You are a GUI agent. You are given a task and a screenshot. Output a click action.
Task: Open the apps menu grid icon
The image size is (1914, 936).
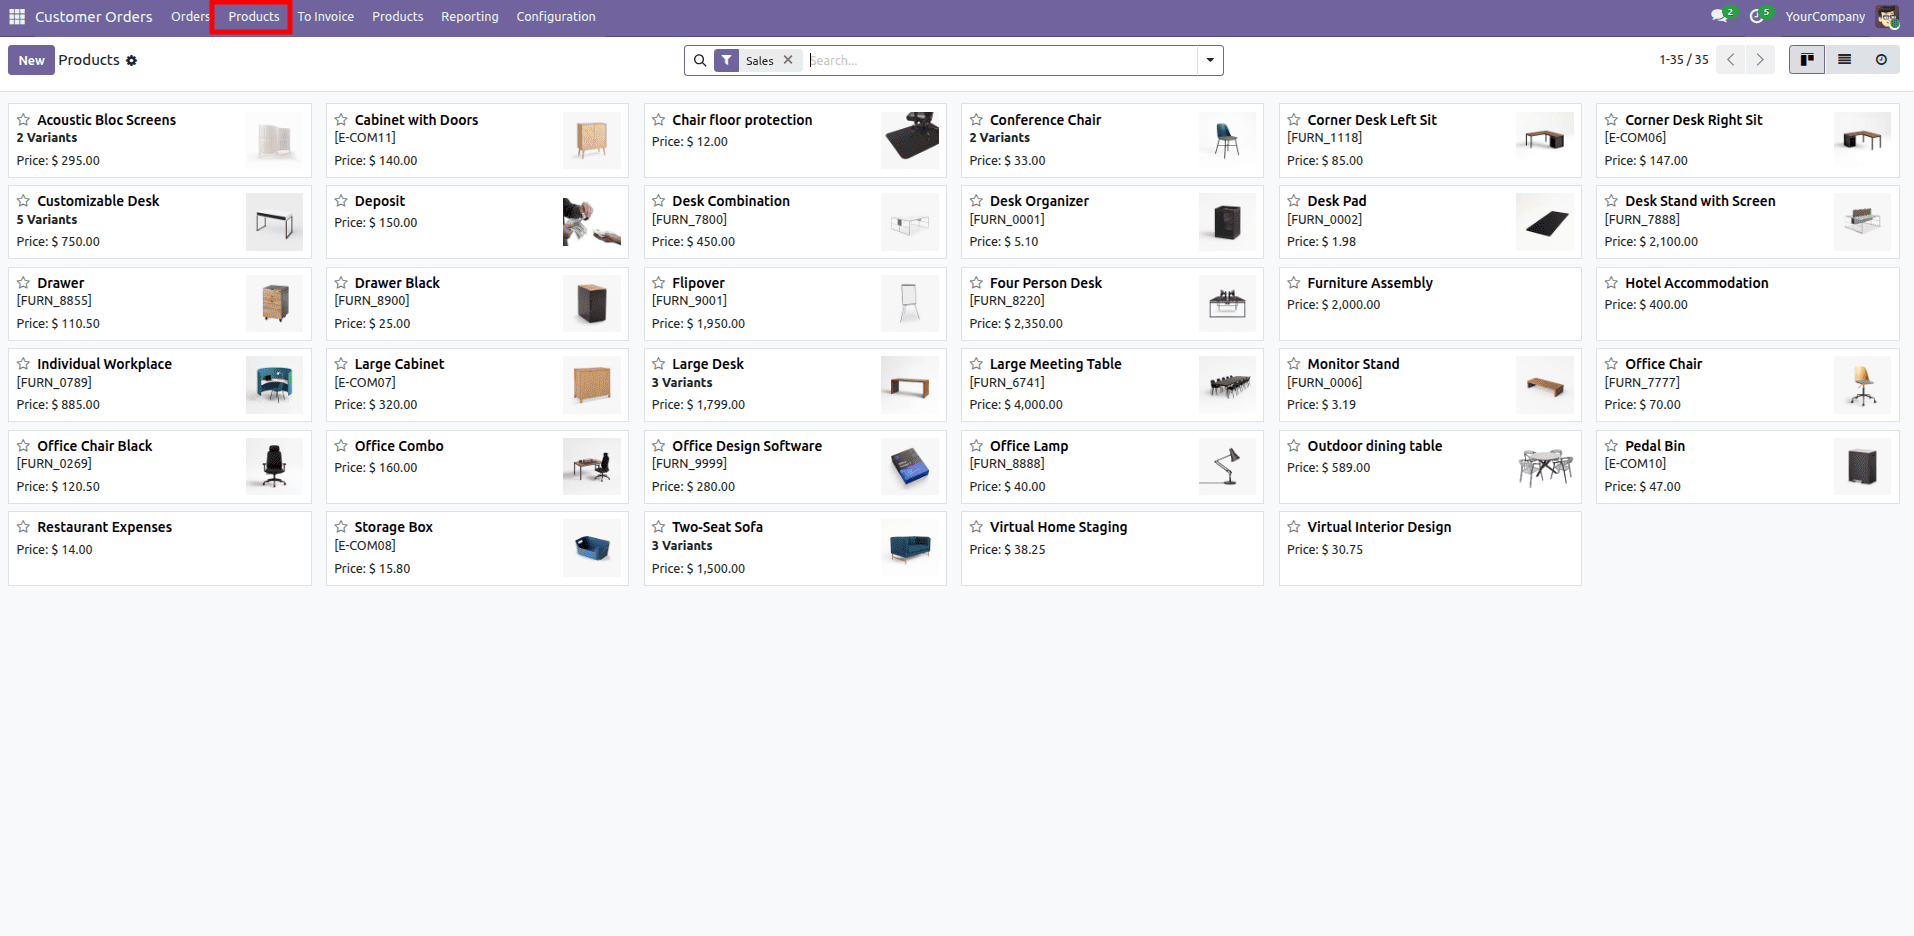pyautogui.click(x=15, y=16)
